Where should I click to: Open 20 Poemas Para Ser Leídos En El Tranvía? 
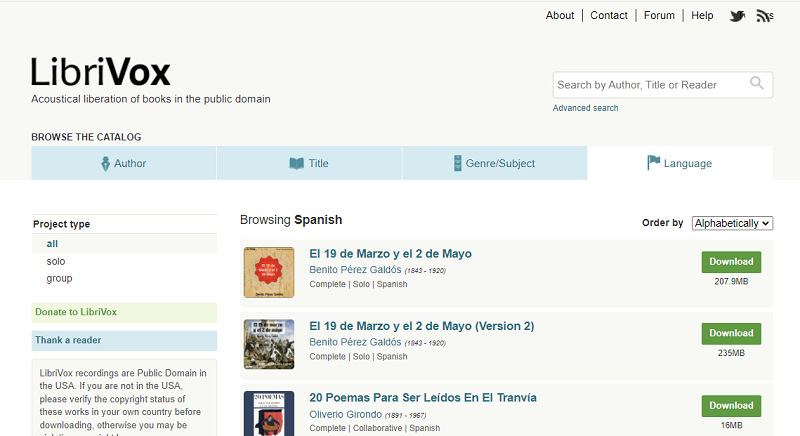[x=423, y=398]
